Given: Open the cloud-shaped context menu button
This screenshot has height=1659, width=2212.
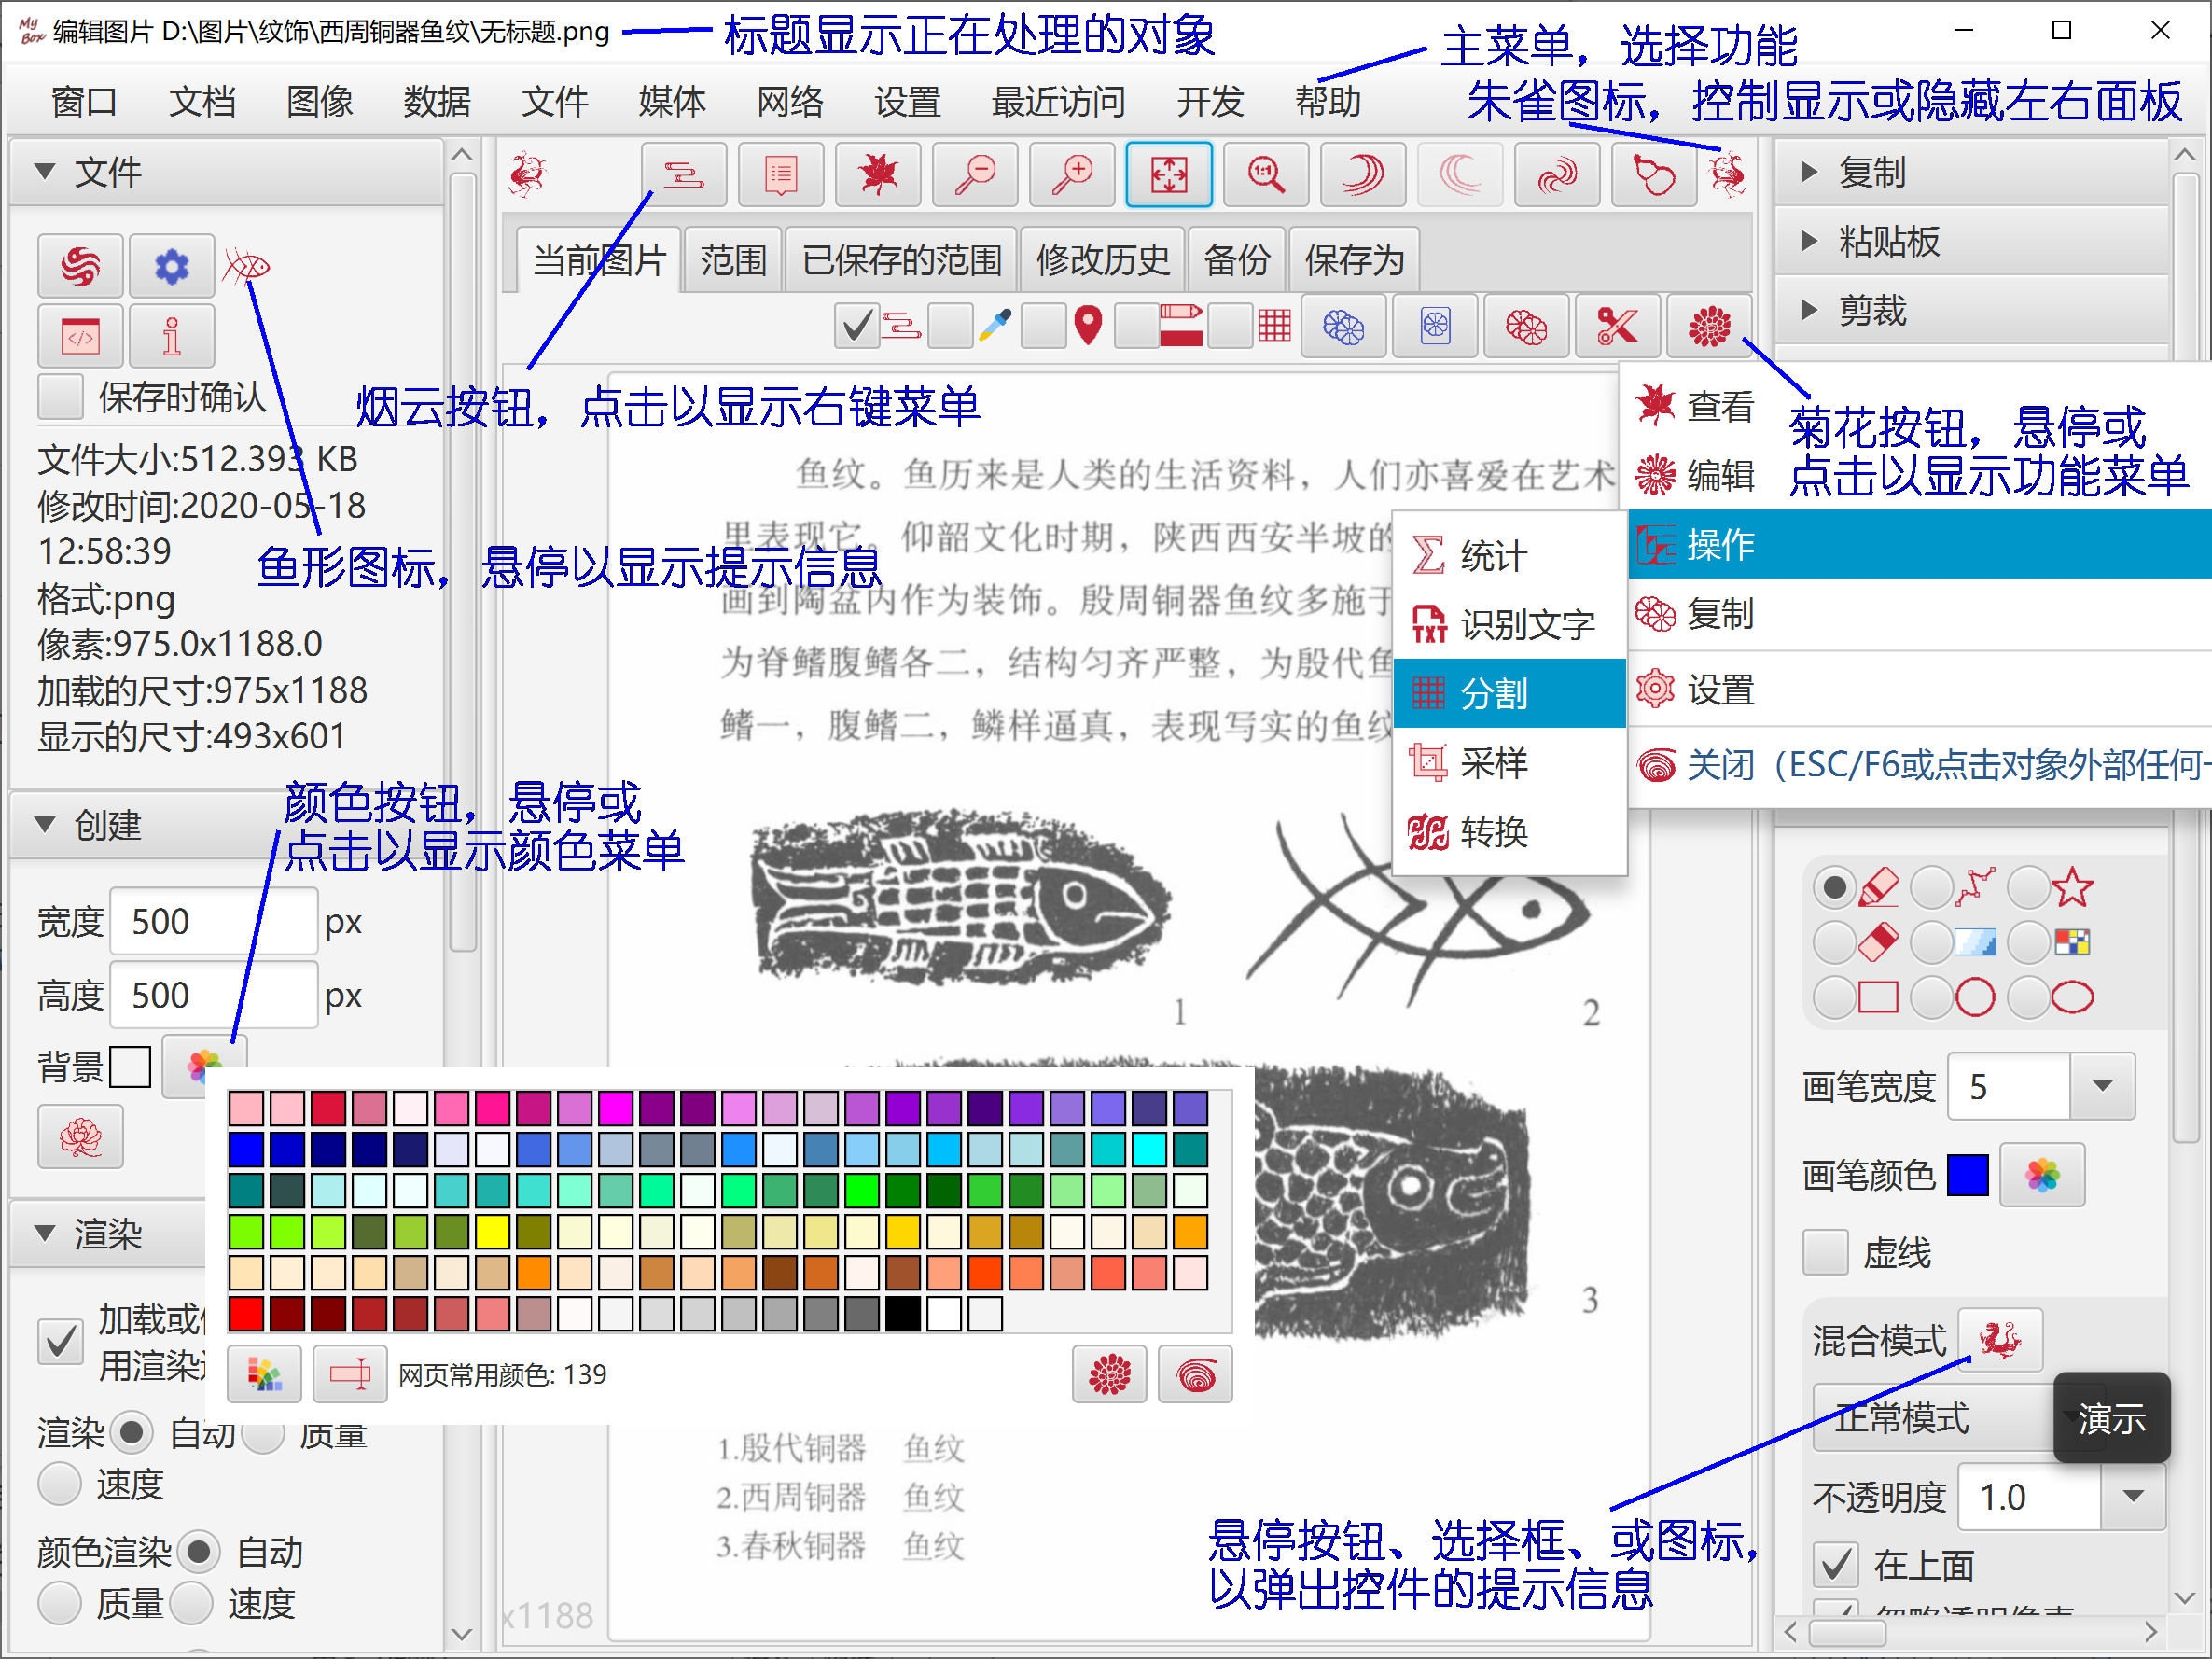Looking at the screenshot, I should coord(683,175).
